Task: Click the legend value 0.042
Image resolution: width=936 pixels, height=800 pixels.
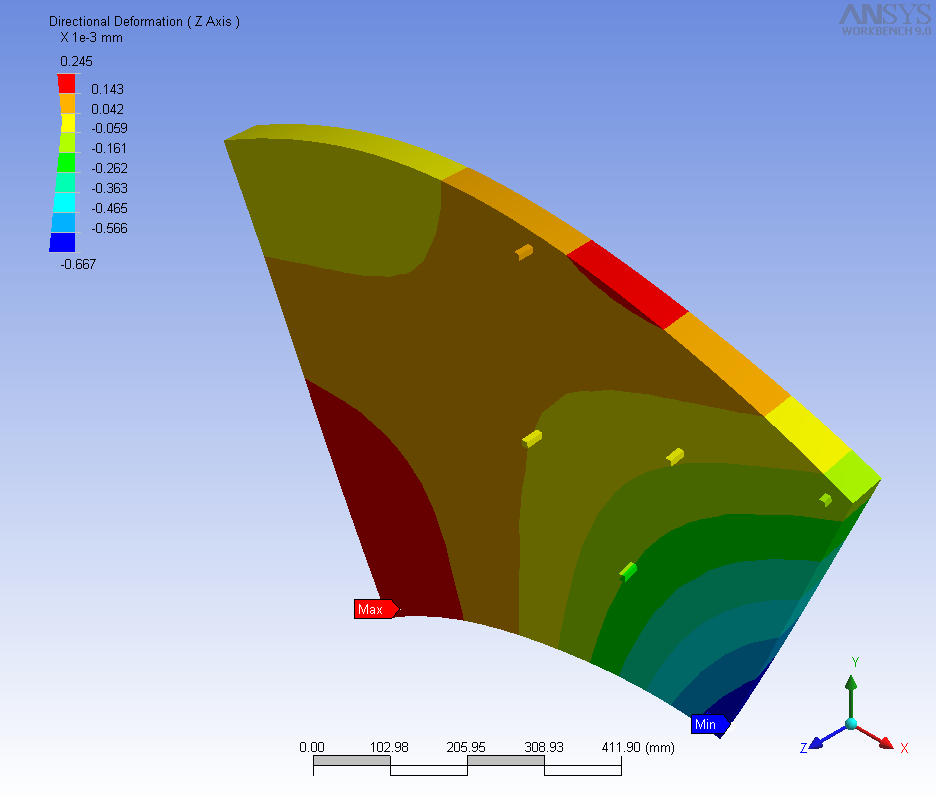Action: pos(107,109)
